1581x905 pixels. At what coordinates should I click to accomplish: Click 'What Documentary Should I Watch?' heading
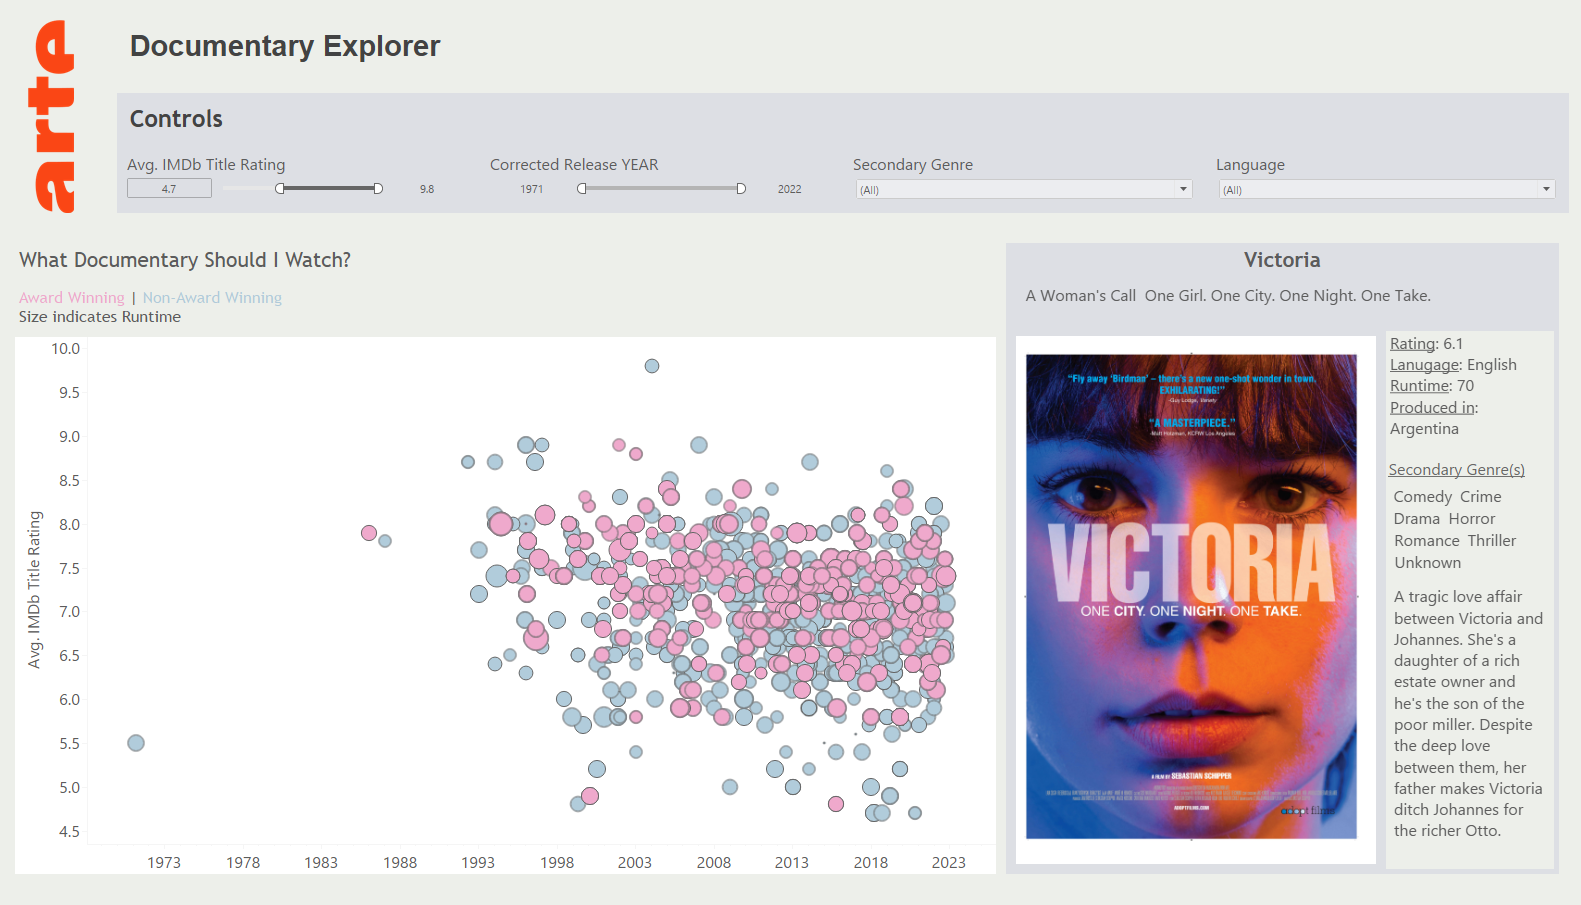coord(185,260)
